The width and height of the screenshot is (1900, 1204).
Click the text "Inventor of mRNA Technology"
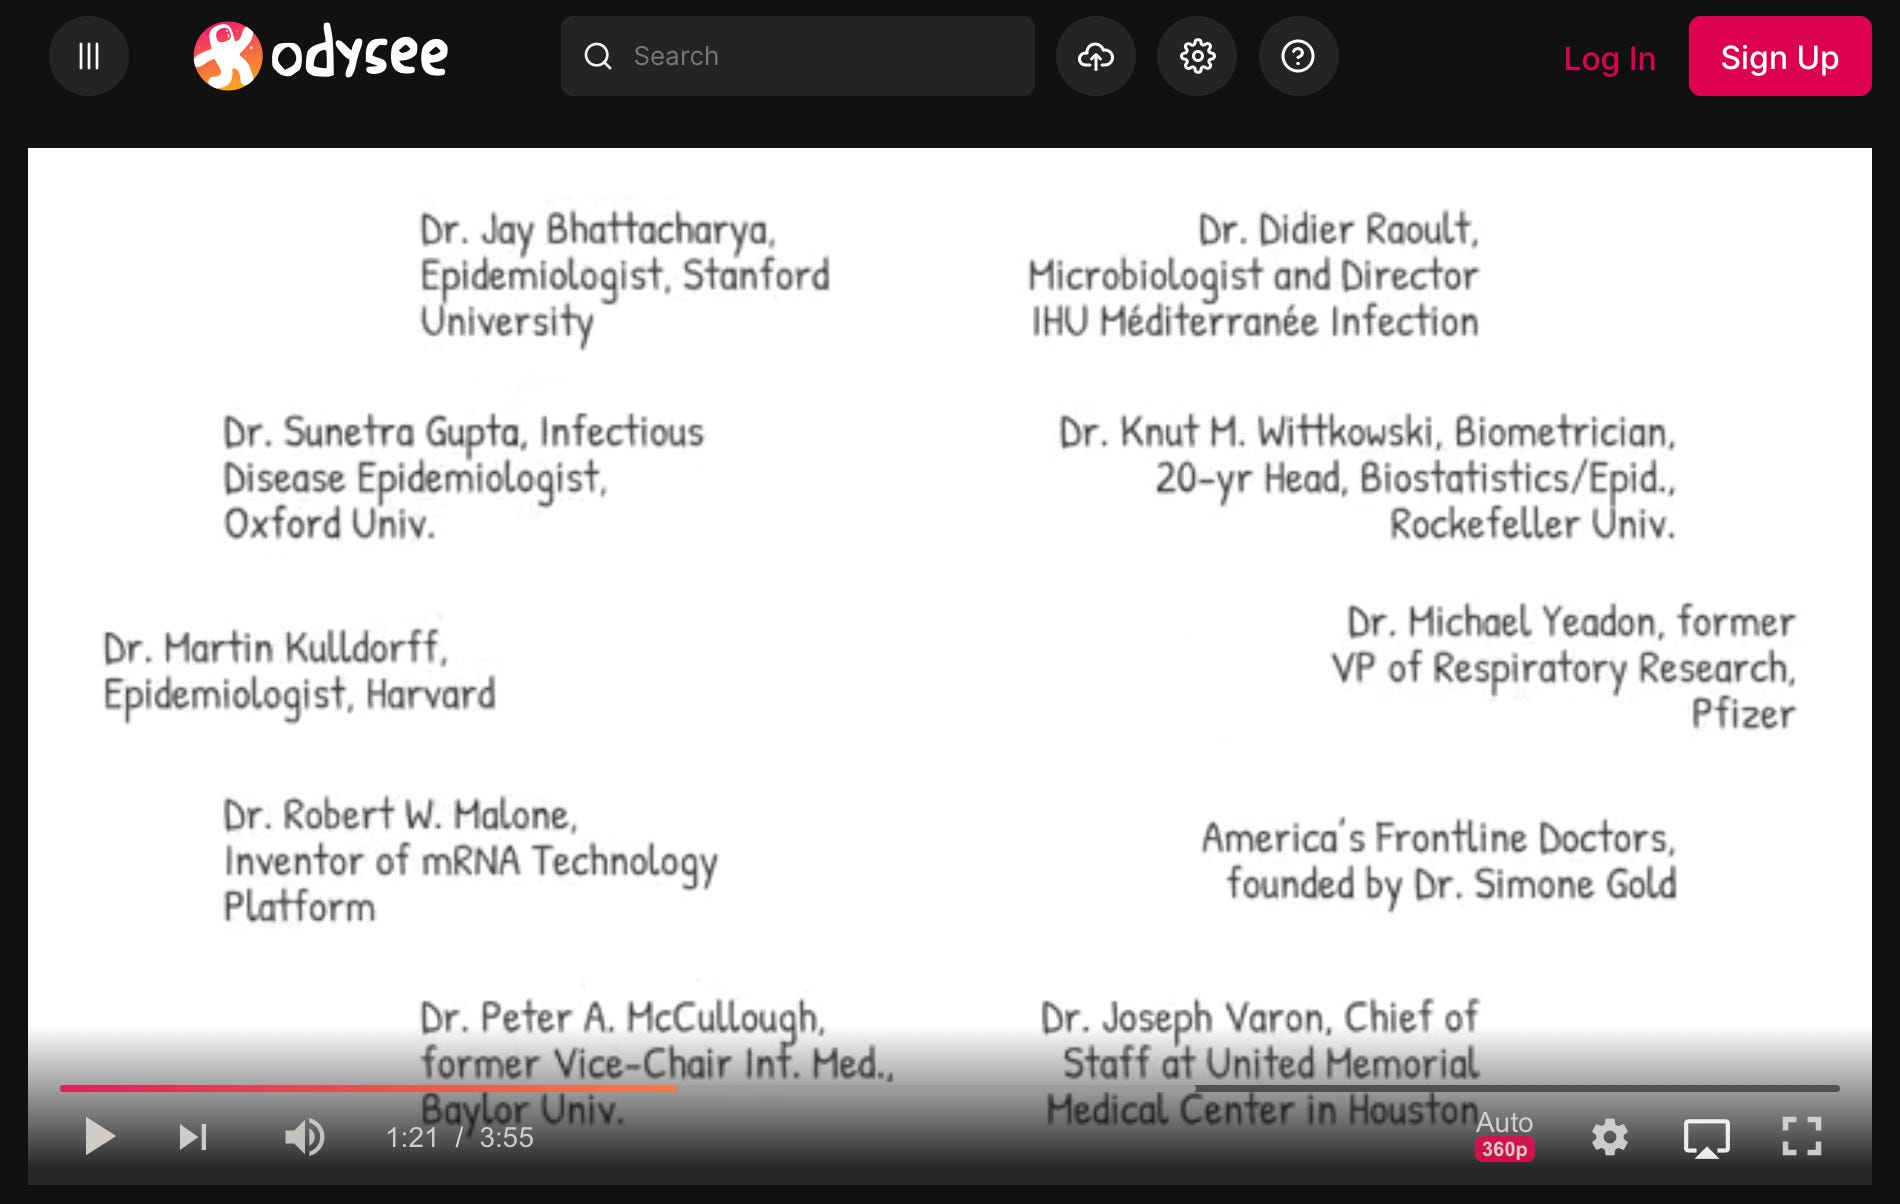point(471,861)
